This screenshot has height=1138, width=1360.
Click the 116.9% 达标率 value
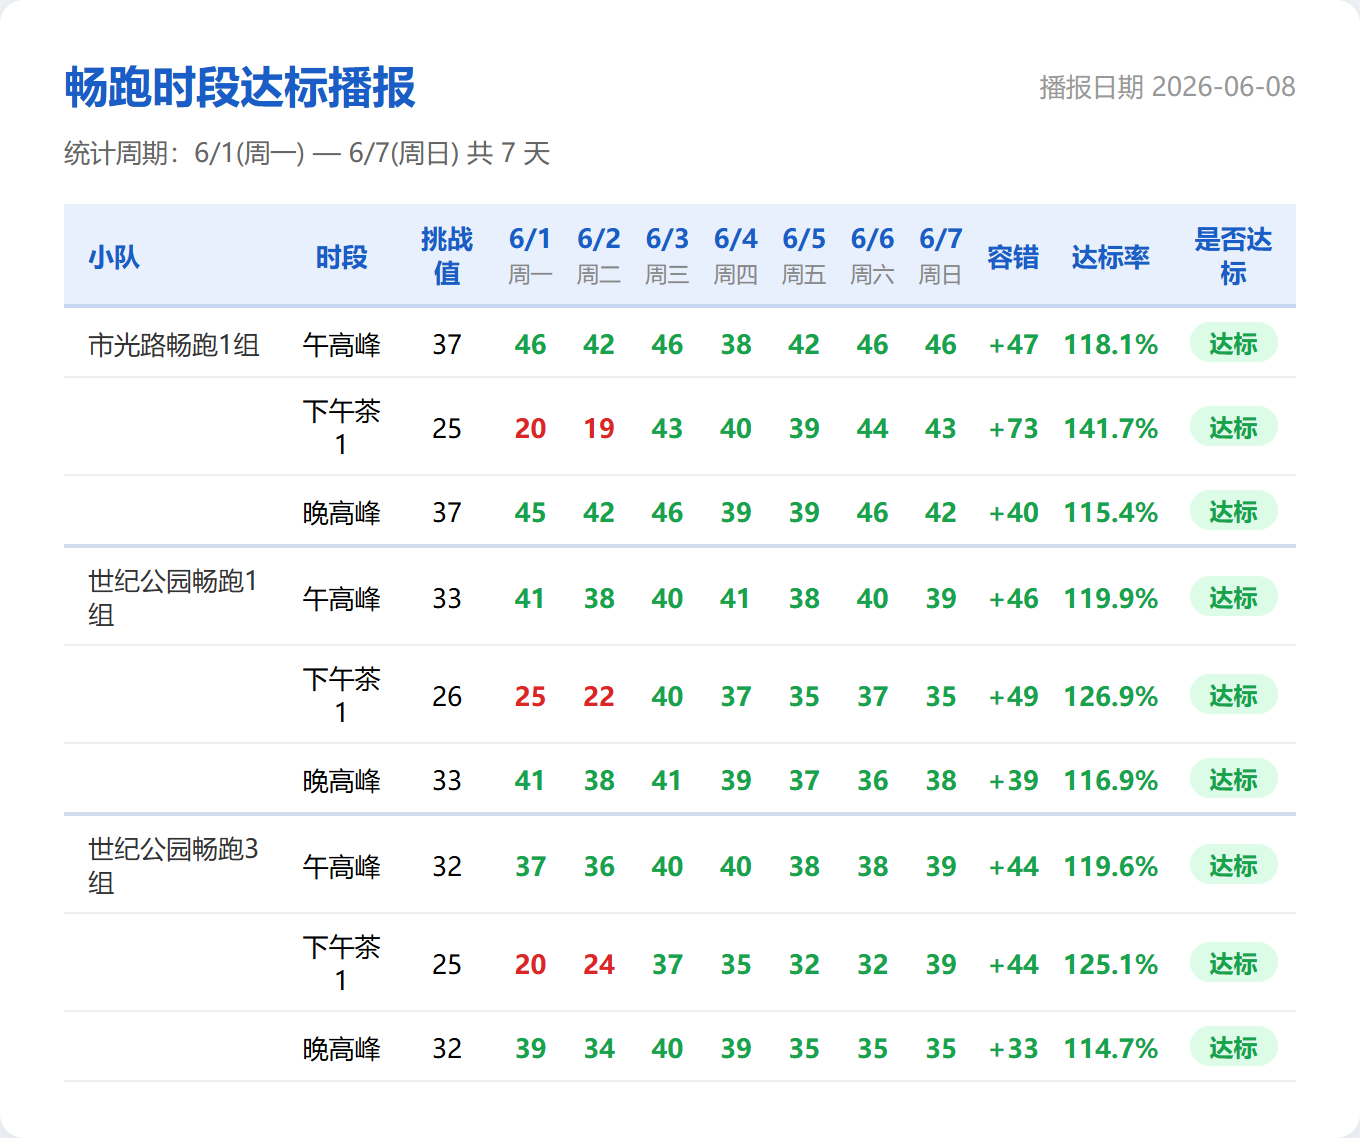[1111, 781]
